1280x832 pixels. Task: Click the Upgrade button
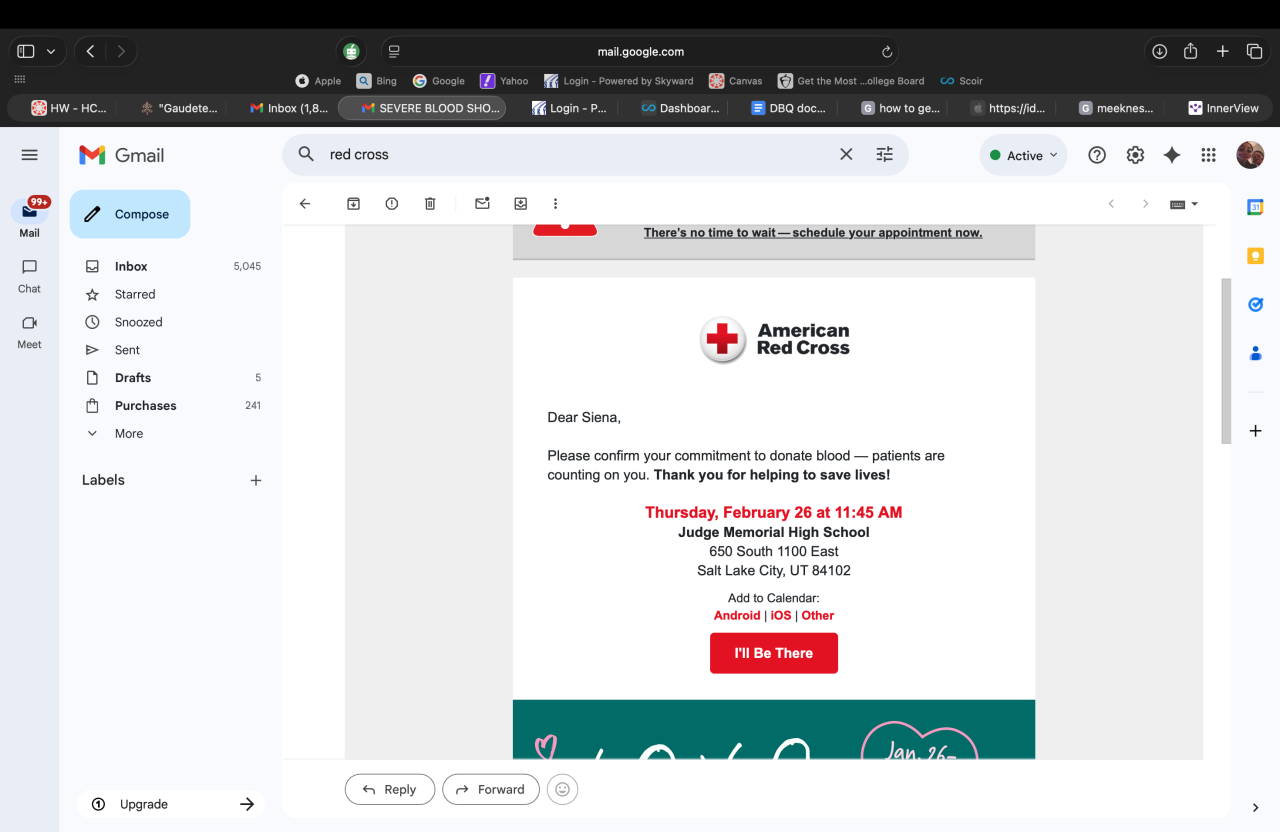pos(171,804)
